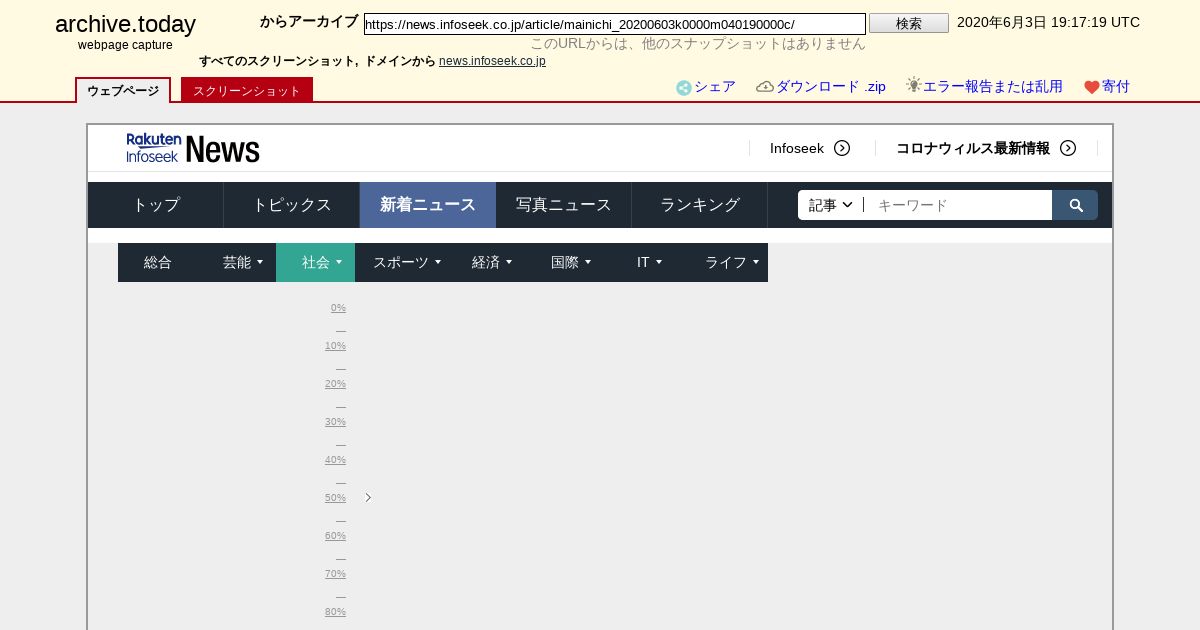Screen dimensions: 1200x630
Task: Jump to the 50% page marker
Action: 335,498
